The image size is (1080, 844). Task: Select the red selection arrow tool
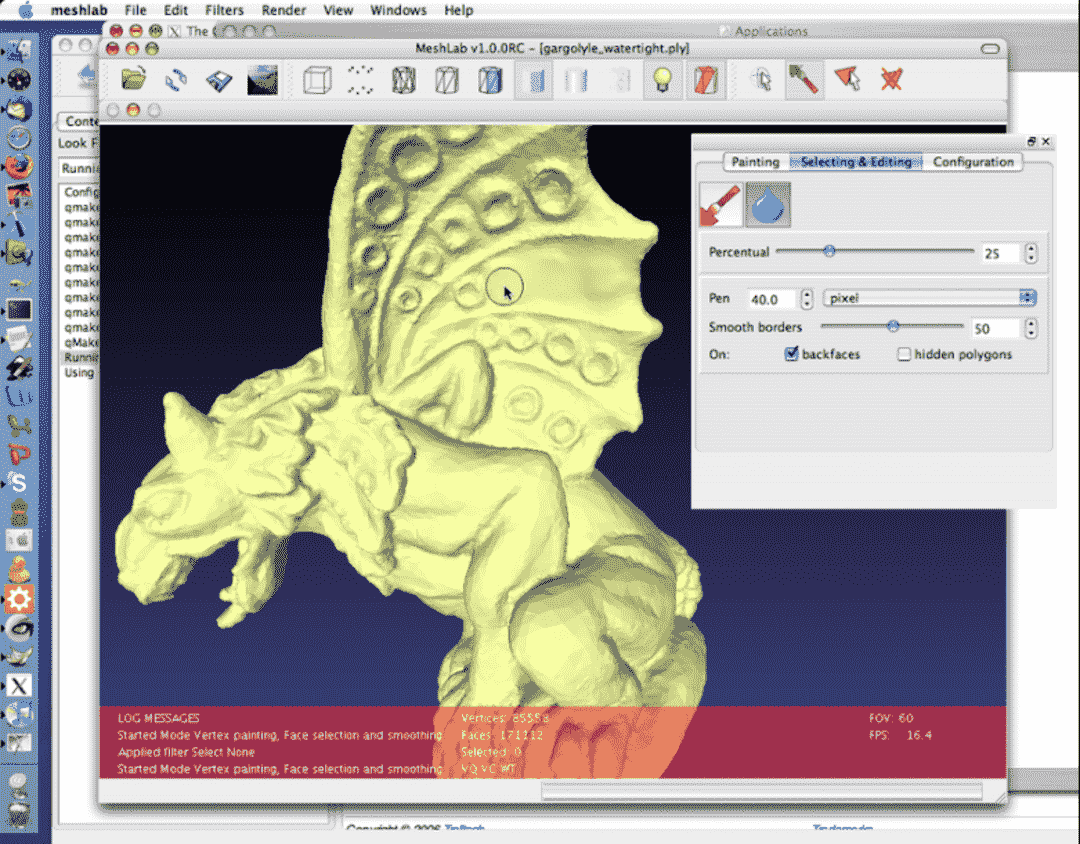(x=849, y=80)
